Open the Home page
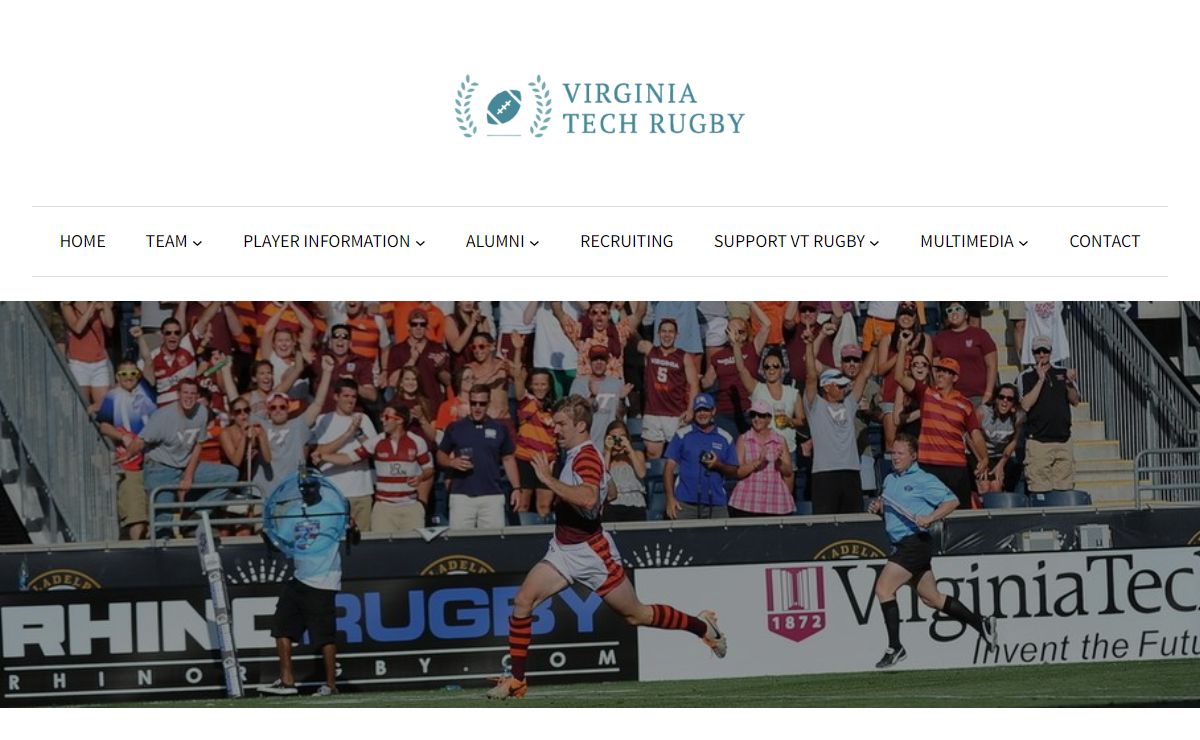 click(83, 241)
